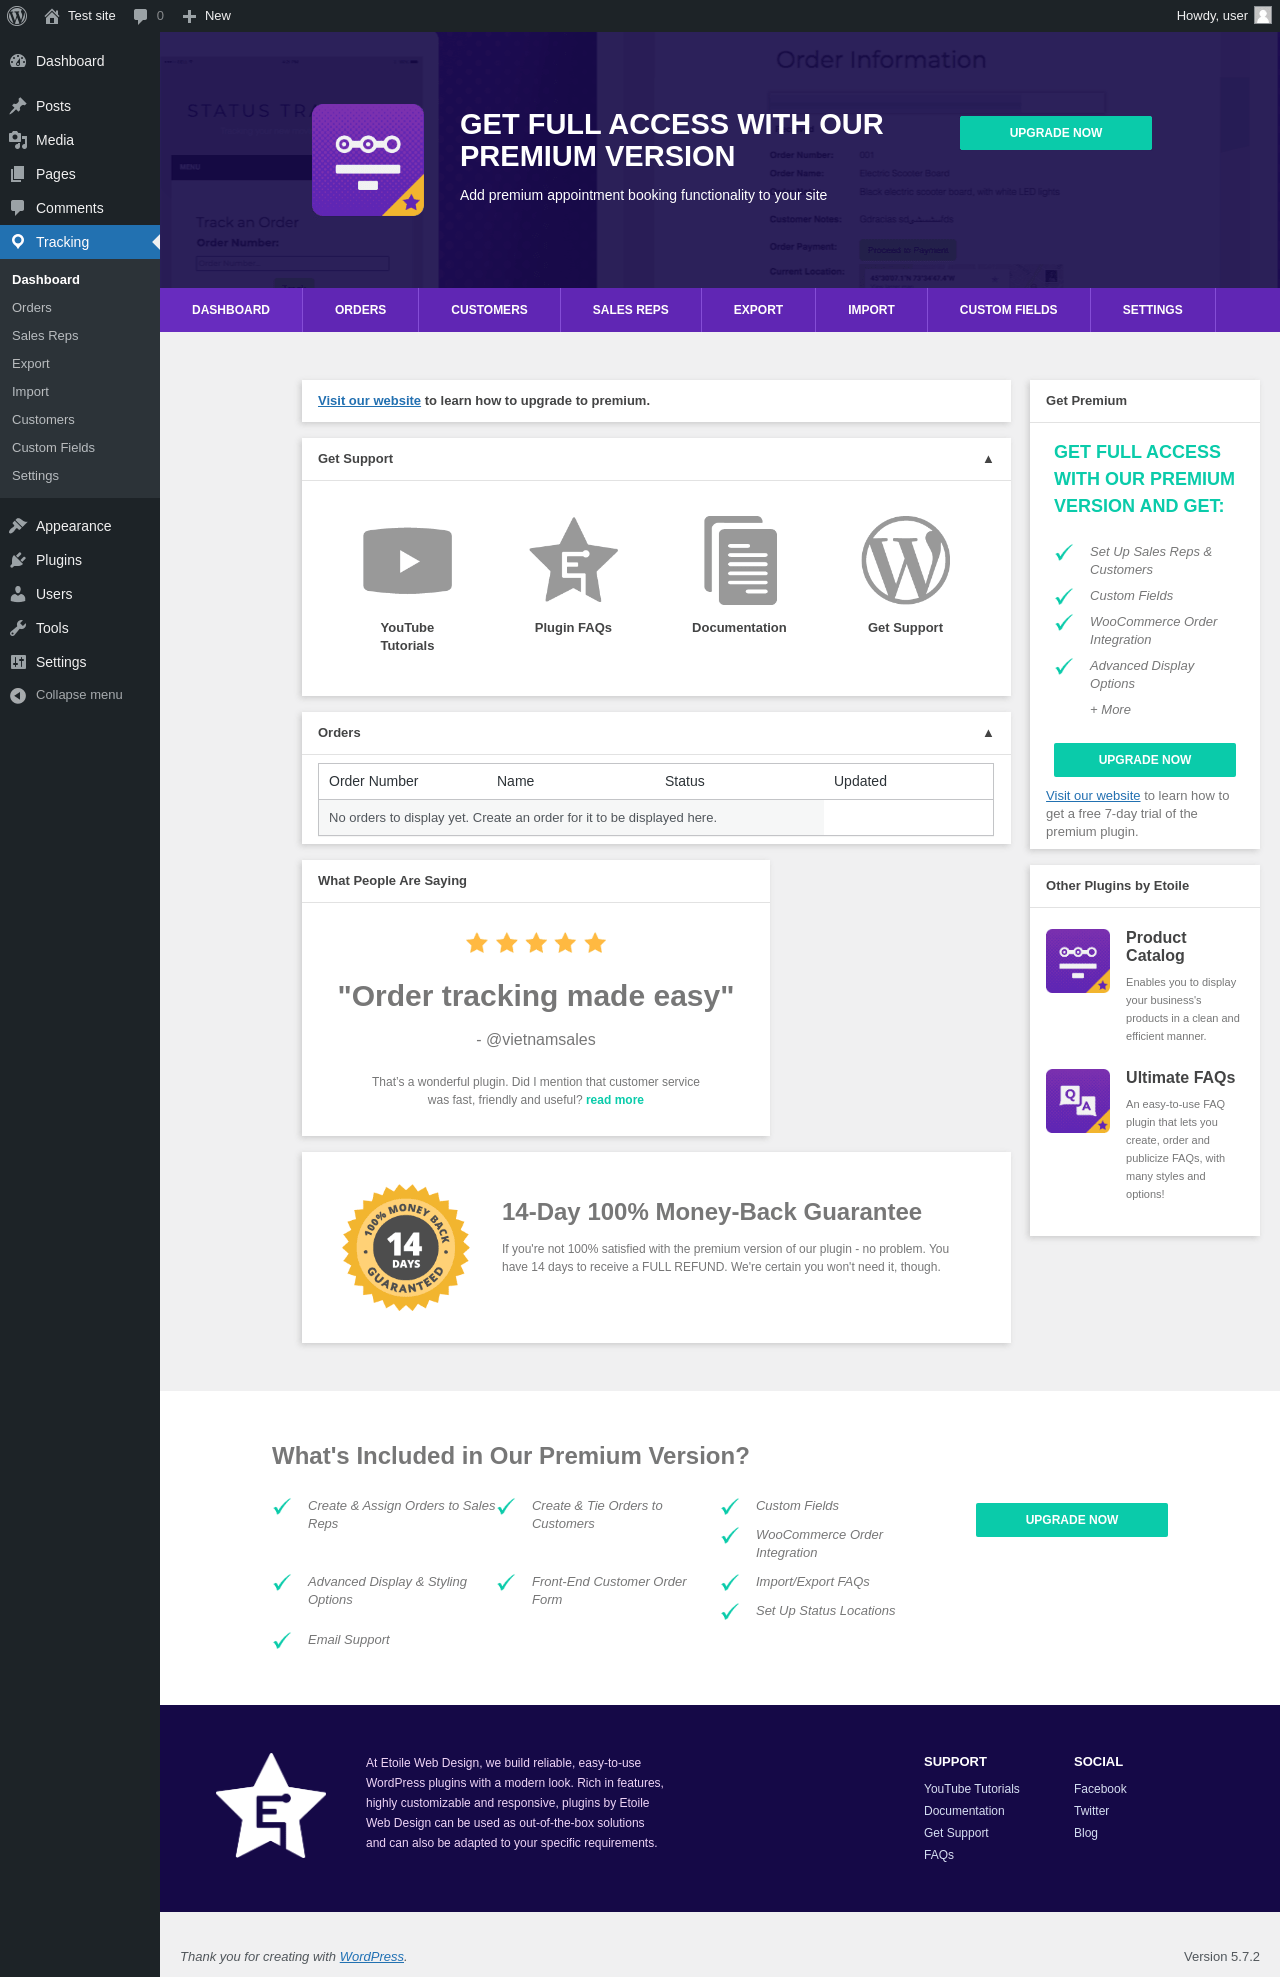Image resolution: width=1280 pixels, height=1977 pixels.
Task: Click the Posts pushpin icon
Action: (x=18, y=106)
